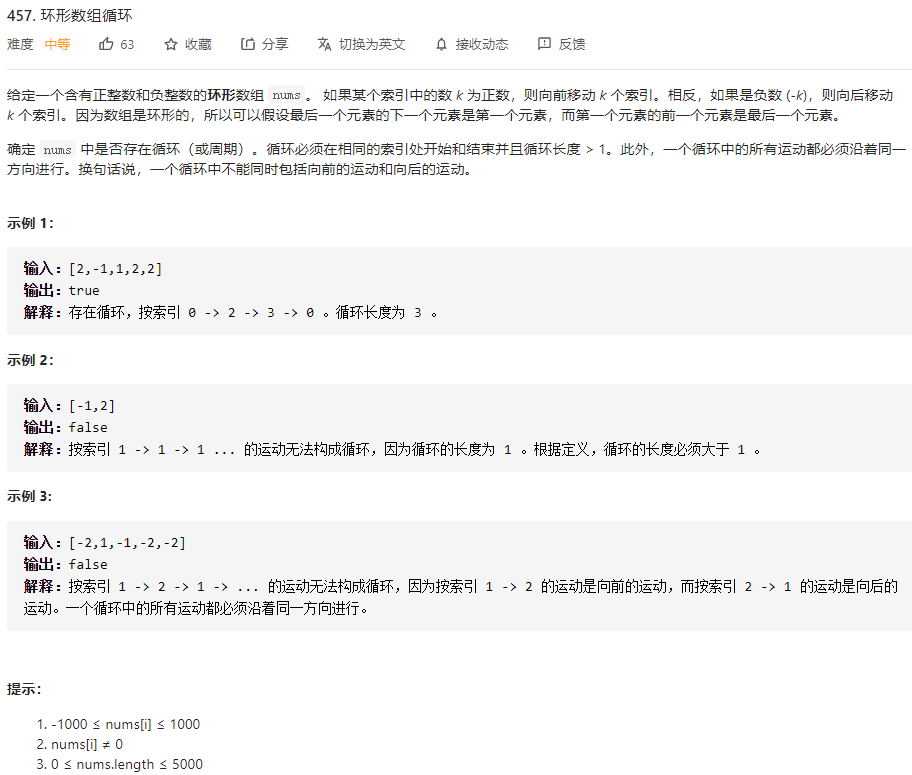Click the like count 63
This screenshot has width=912, height=775.
pyautogui.click(x=127, y=44)
